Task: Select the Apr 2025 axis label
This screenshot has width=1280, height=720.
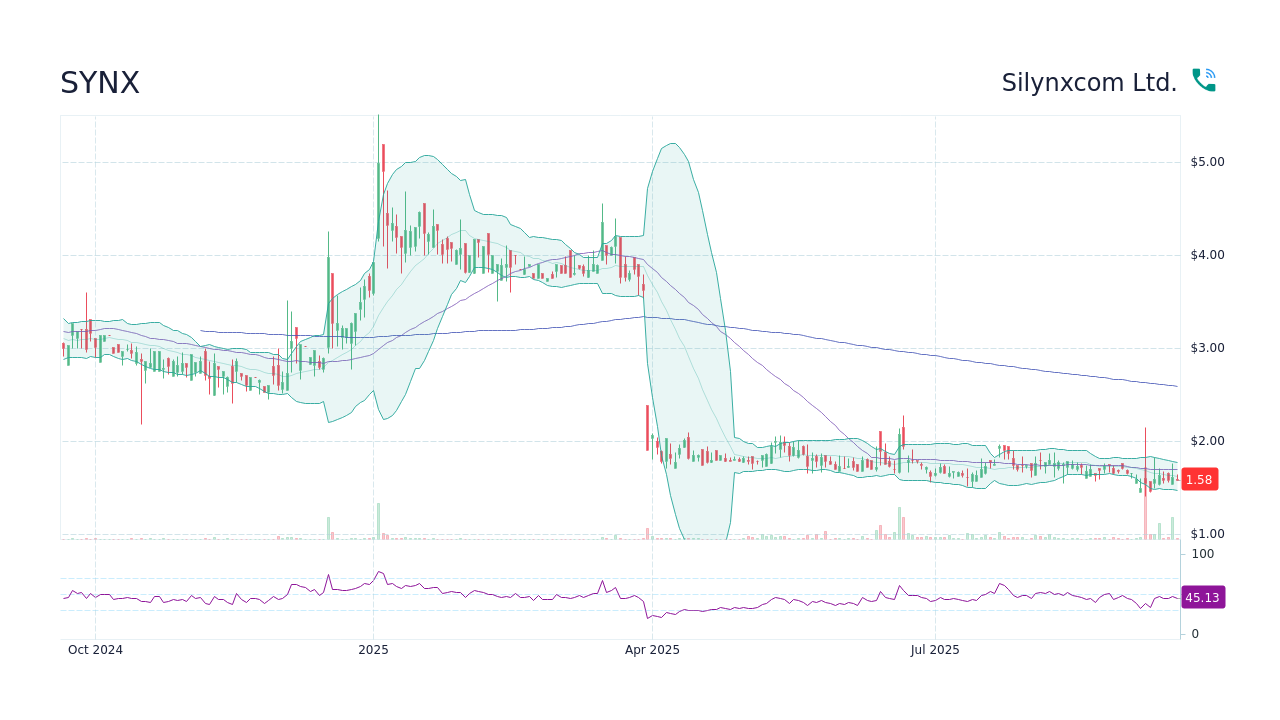Action: click(x=652, y=649)
